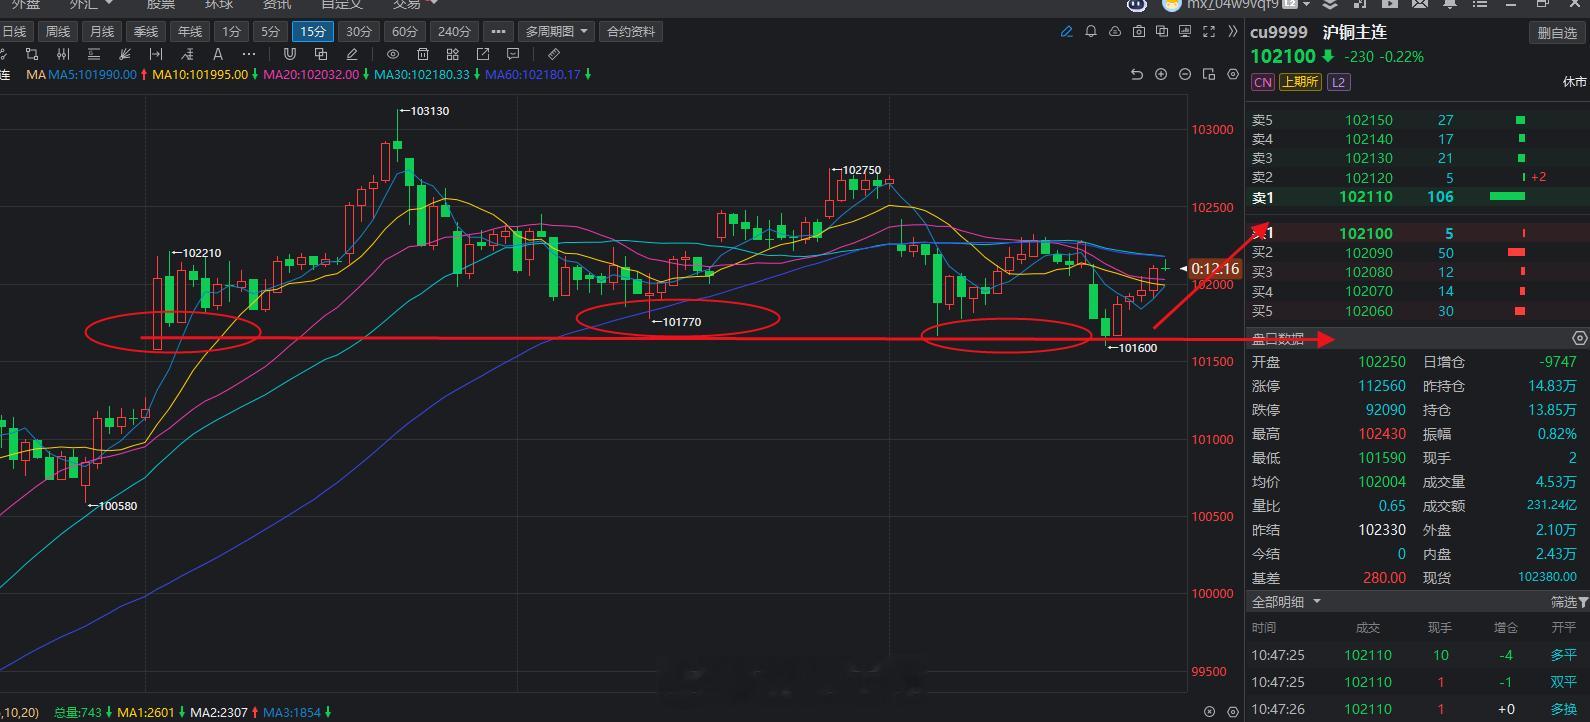Open the multi-window copy icon
Screen dimensions: 1590x722
[1162, 32]
